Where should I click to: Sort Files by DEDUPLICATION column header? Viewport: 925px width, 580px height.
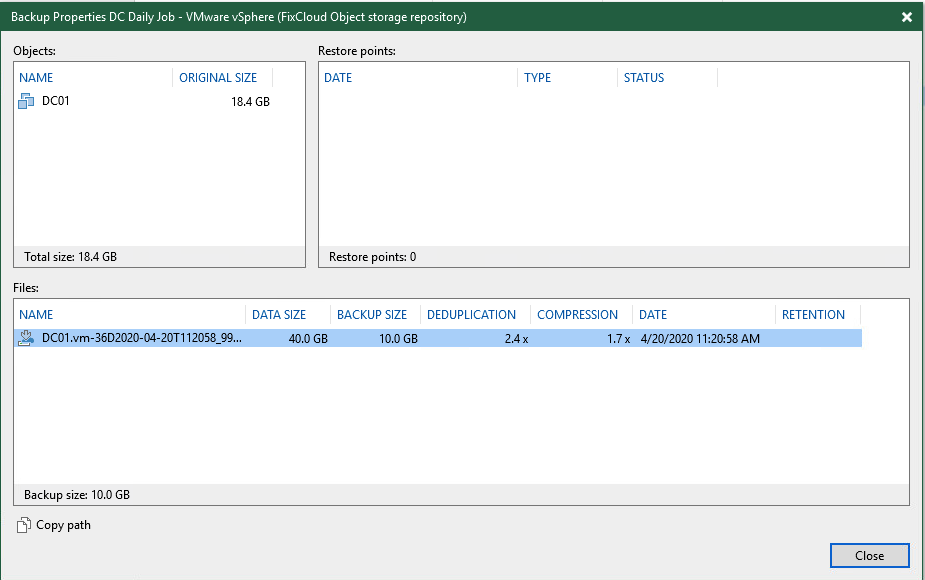[471, 314]
